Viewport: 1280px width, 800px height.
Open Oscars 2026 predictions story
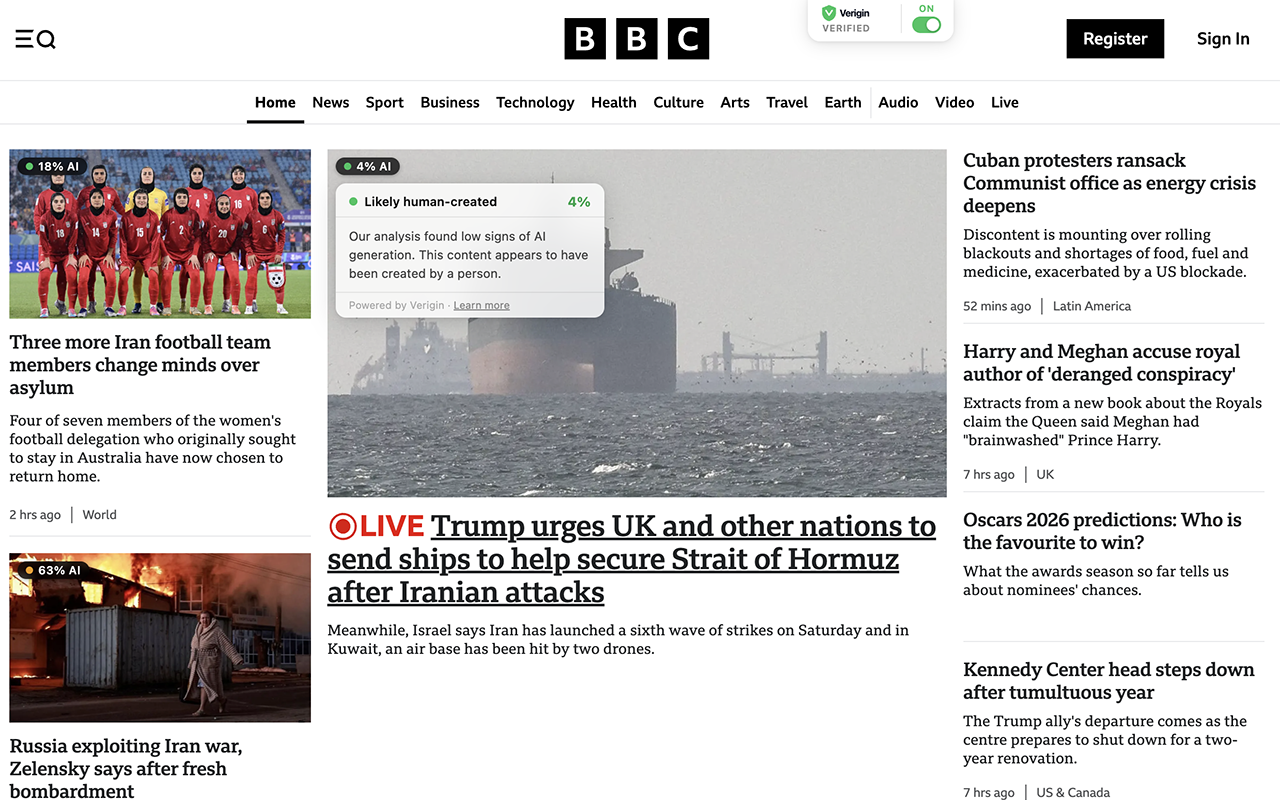click(x=1102, y=531)
